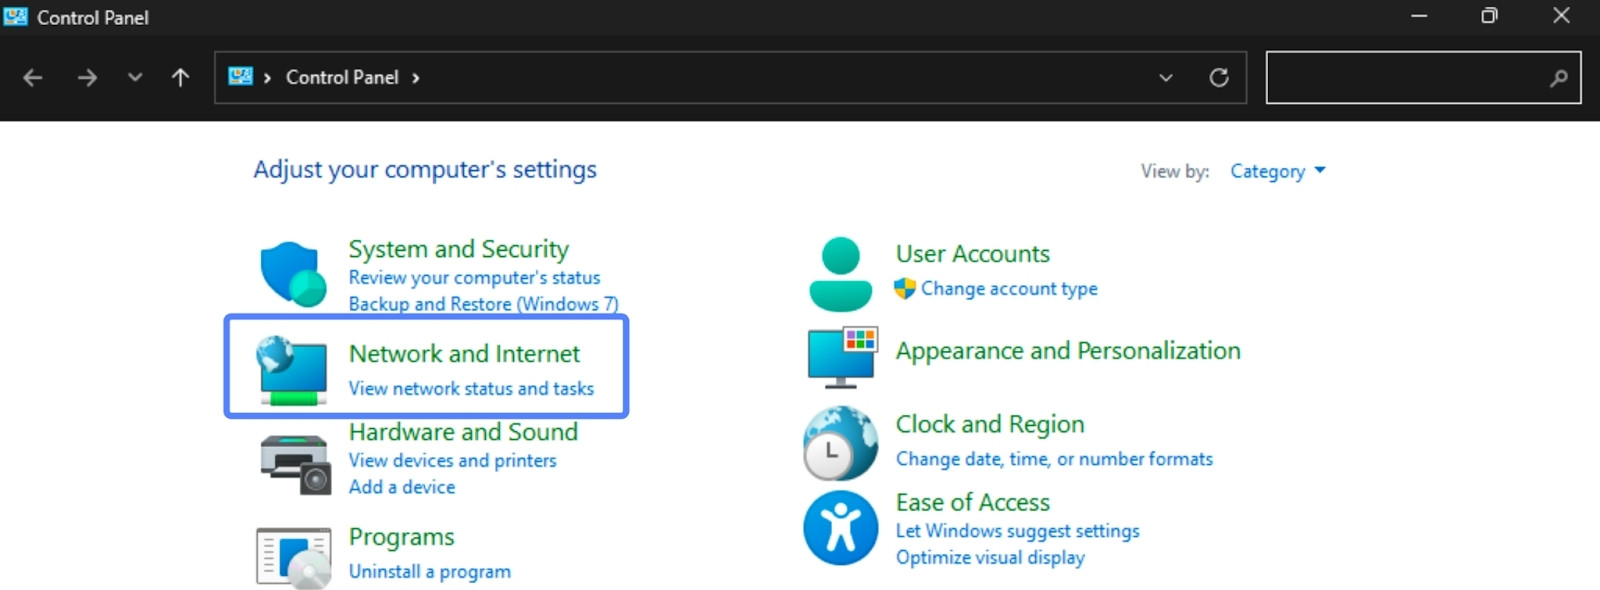Expand the address bar history dropdown
1600x590 pixels.
(1165, 78)
